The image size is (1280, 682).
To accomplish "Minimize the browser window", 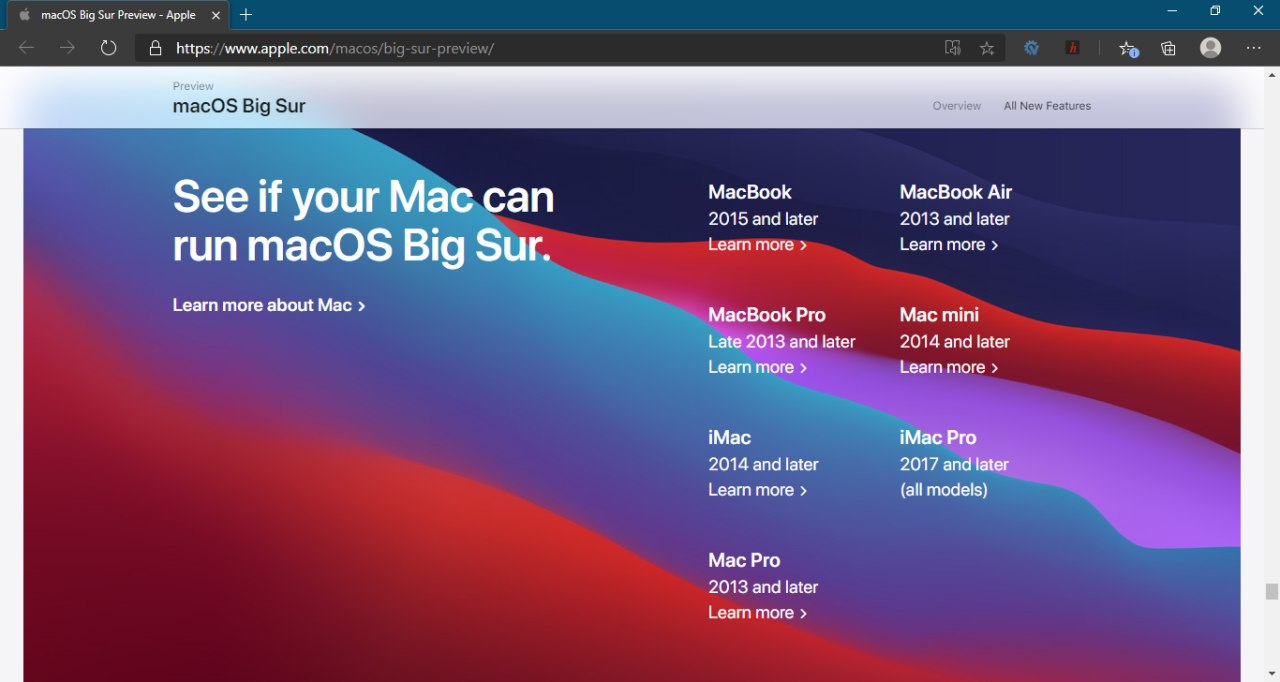I will [1172, 10].
